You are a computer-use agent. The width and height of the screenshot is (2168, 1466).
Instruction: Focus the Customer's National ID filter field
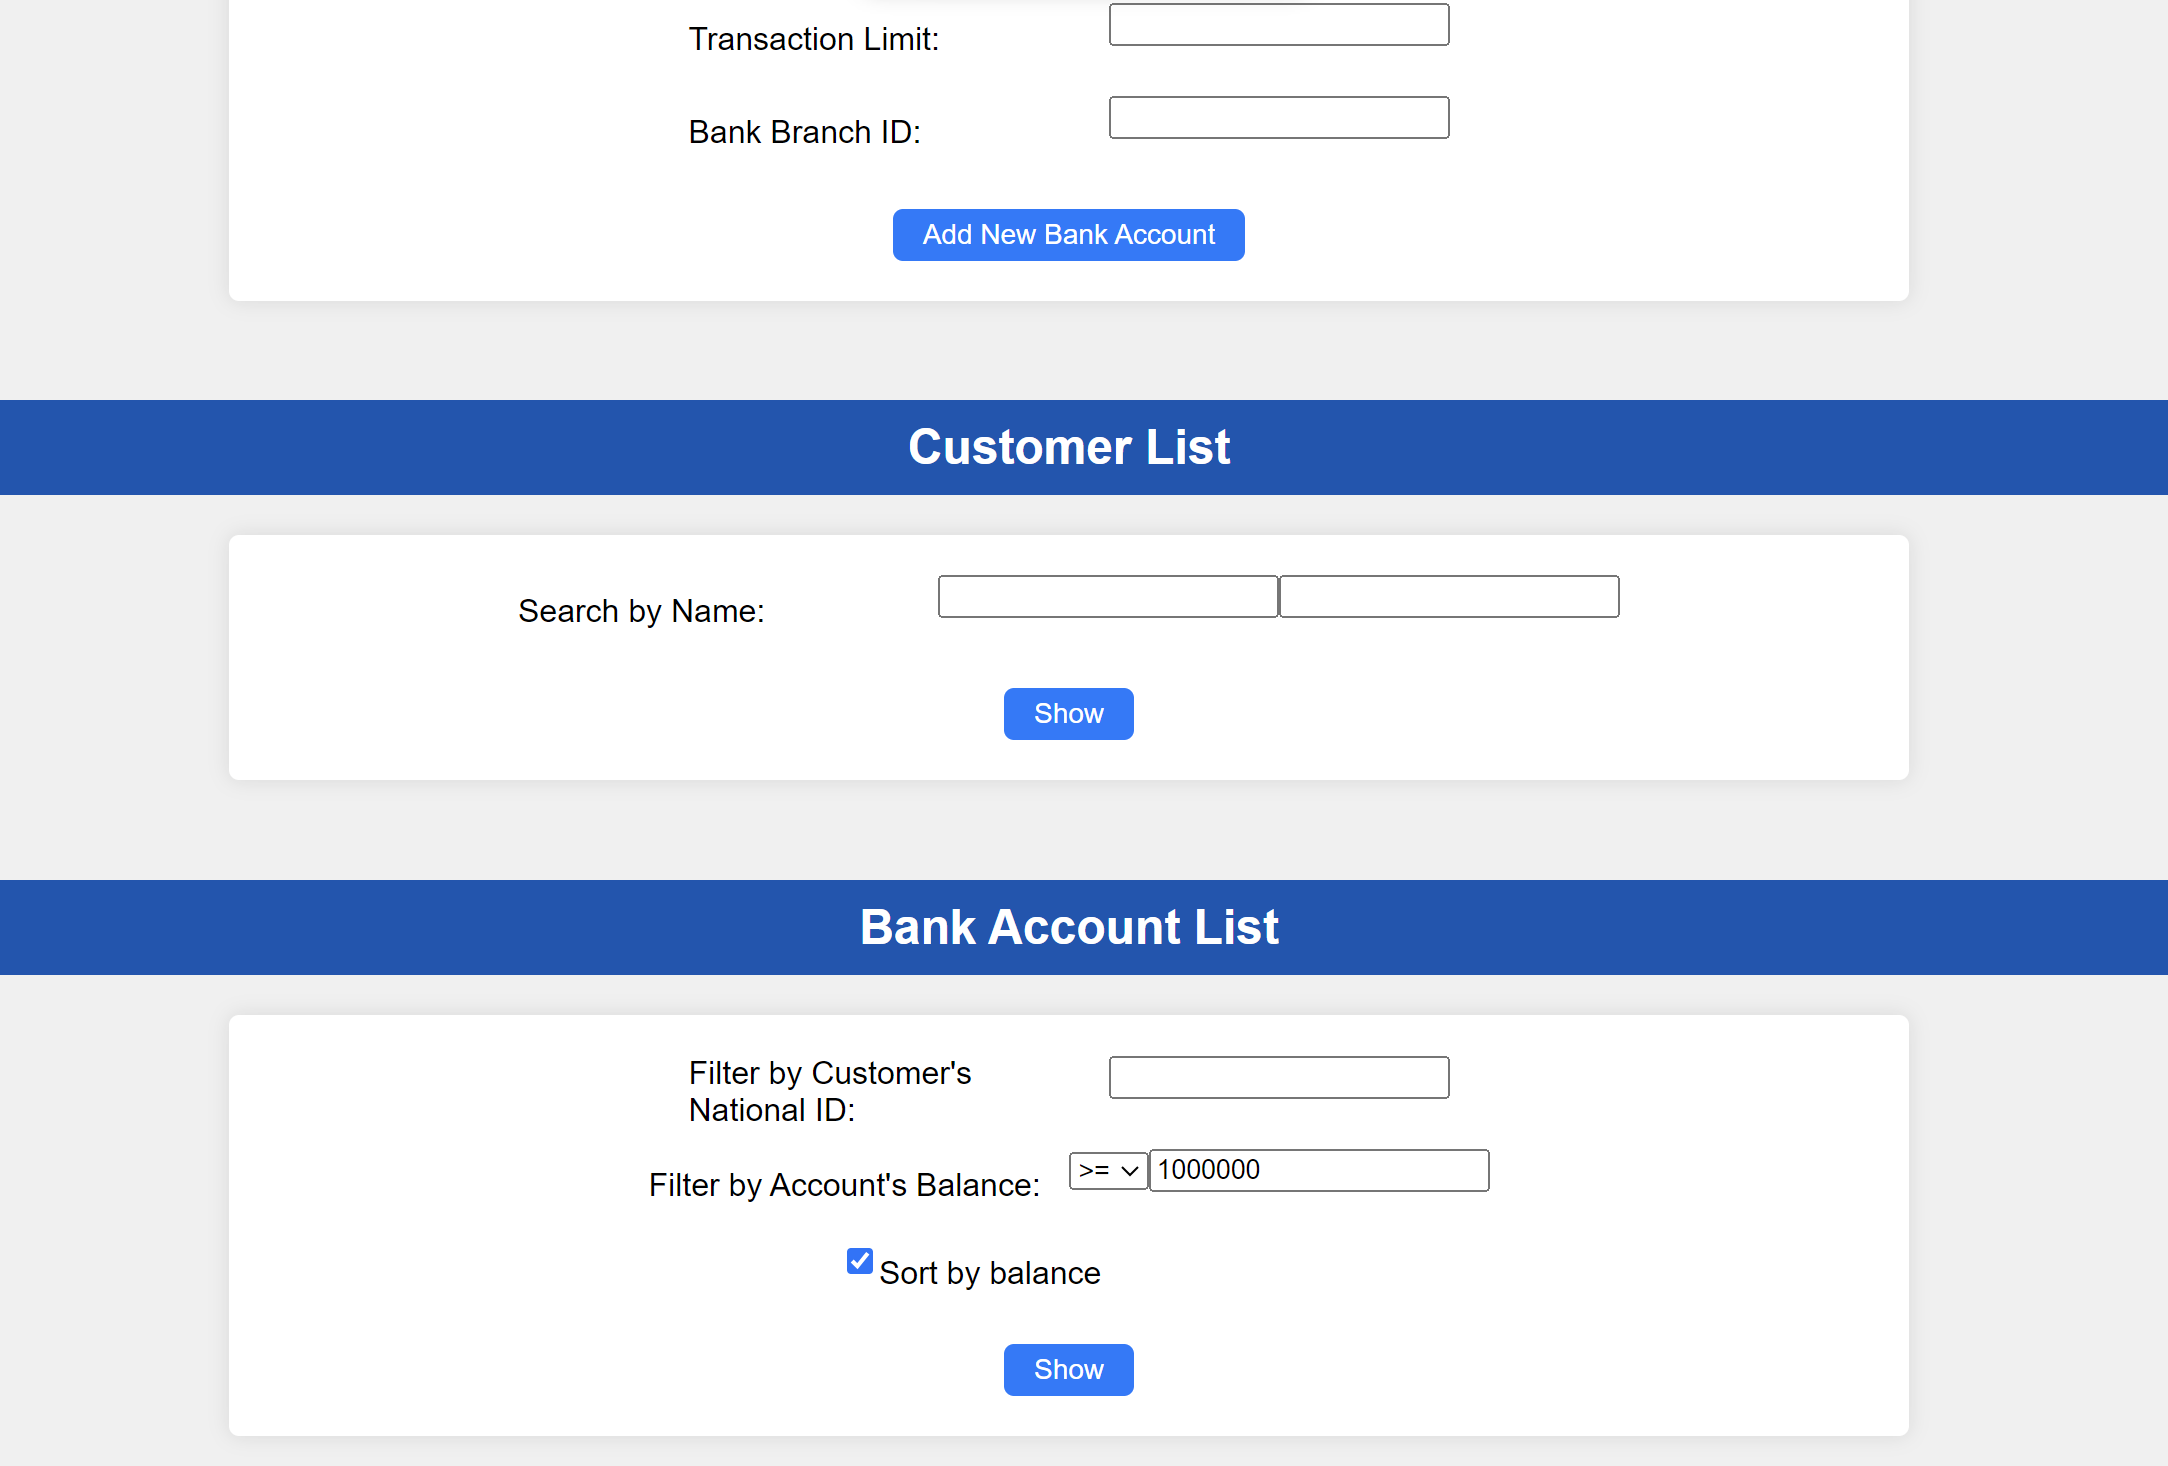(x=1279, y=1078)
